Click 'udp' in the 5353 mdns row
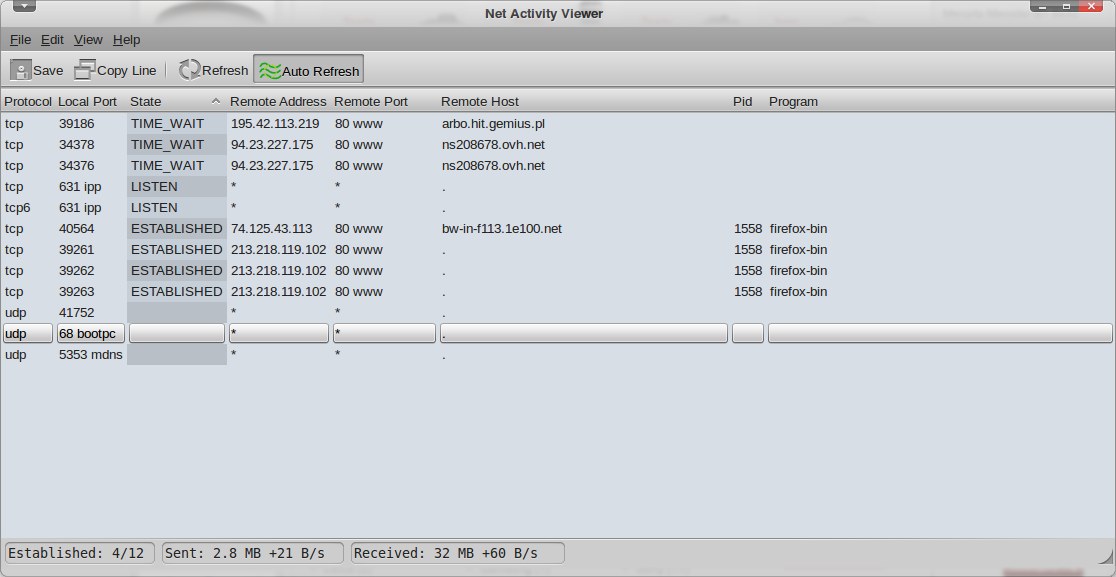The height and width of the screenshot is (577, 1116). click(x=16, y=354)
